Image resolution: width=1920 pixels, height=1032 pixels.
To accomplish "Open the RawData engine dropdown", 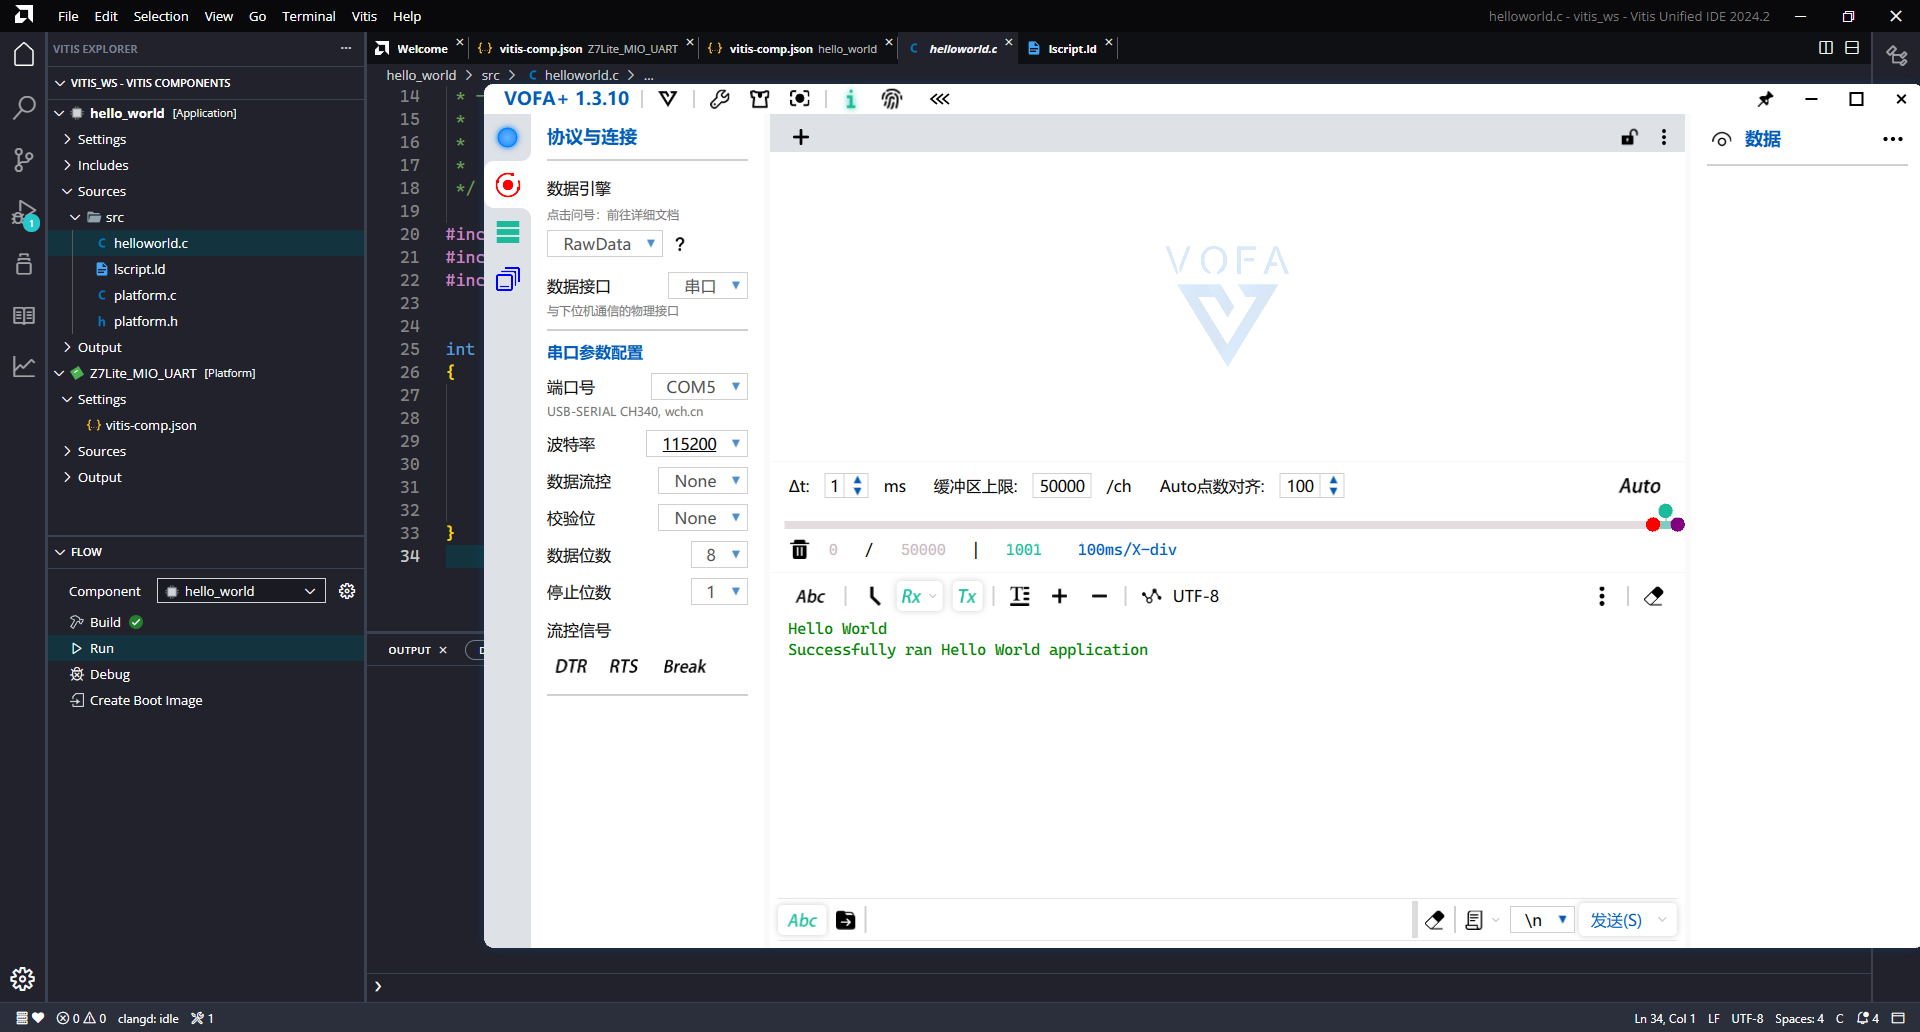I will coord(605,244).
